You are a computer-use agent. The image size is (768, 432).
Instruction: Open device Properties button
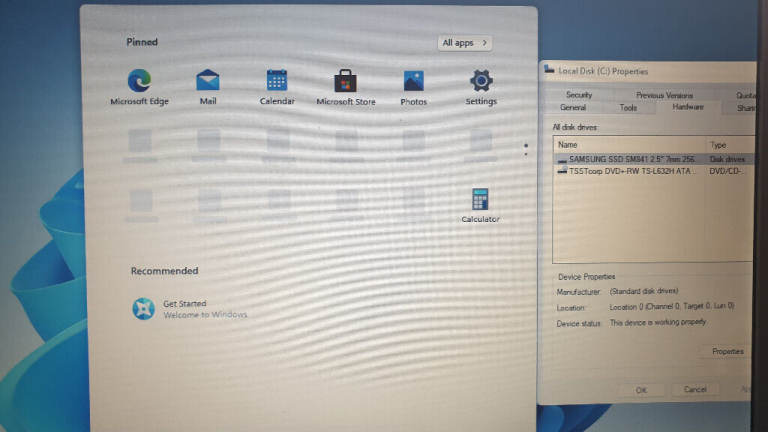[727, 351]
